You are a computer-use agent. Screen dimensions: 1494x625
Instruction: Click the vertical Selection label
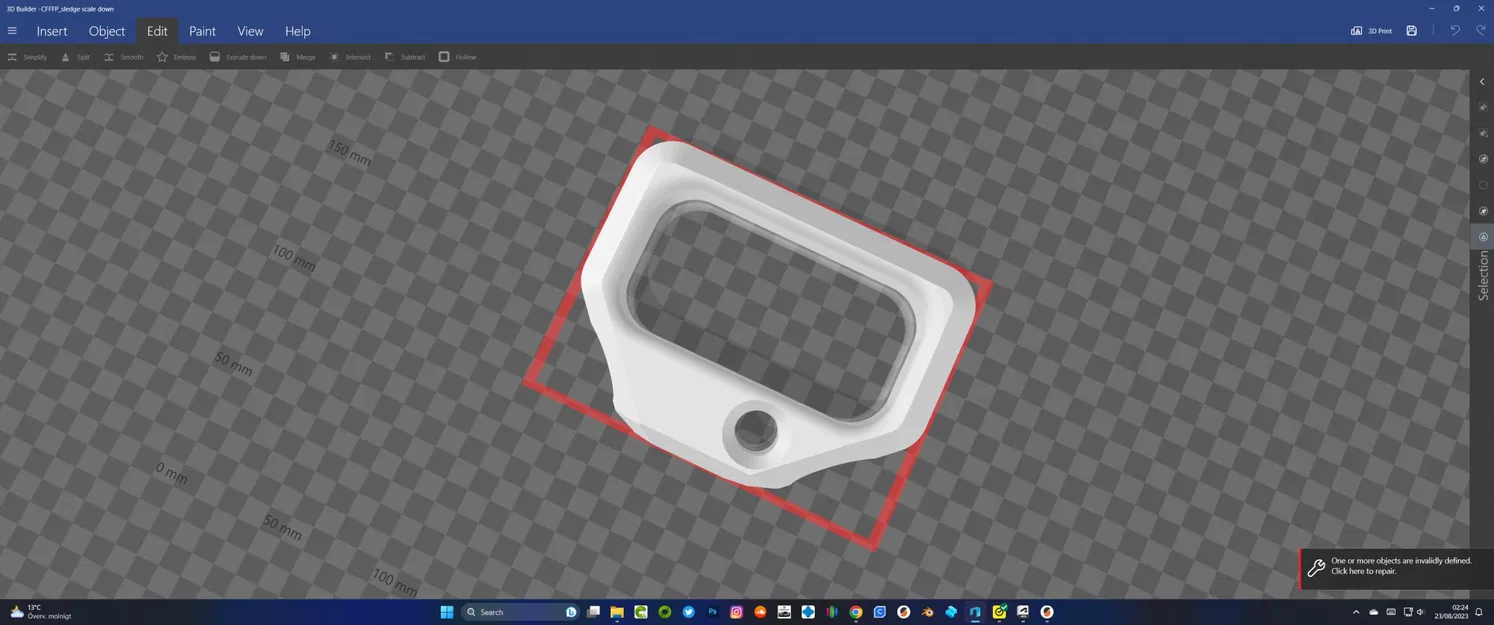(1483, 276)
